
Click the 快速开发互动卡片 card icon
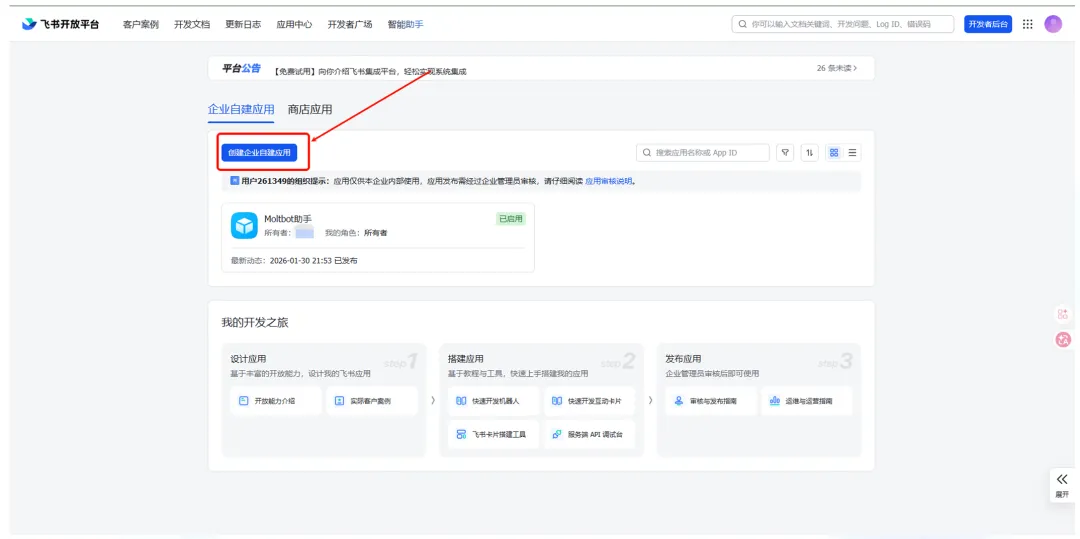tap(557, 401)
